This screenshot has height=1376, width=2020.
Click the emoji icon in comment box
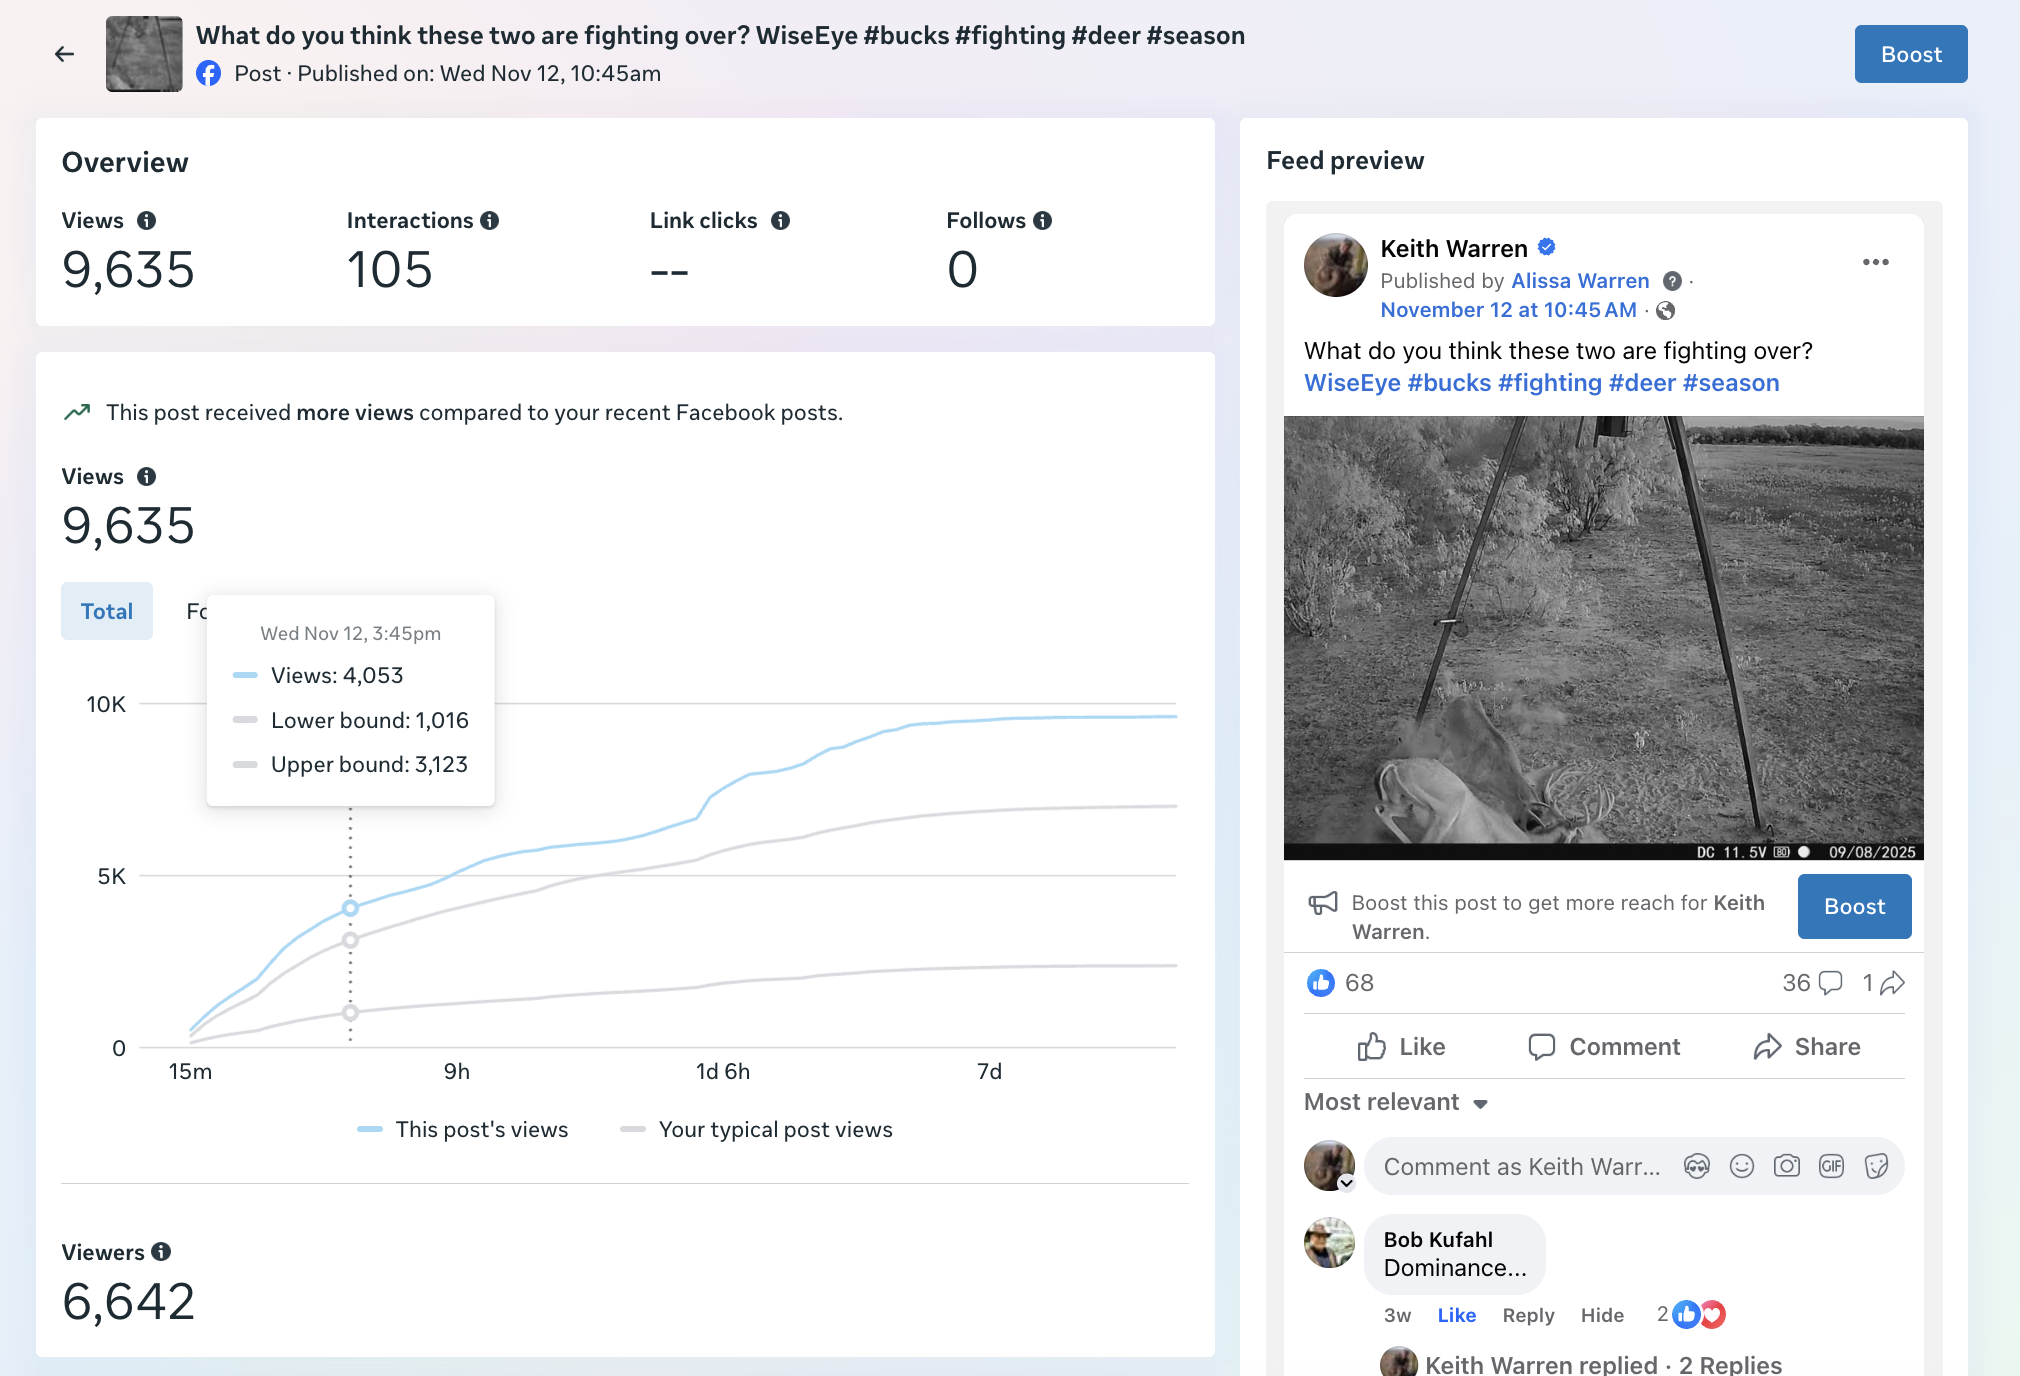coord(1742,1166)
